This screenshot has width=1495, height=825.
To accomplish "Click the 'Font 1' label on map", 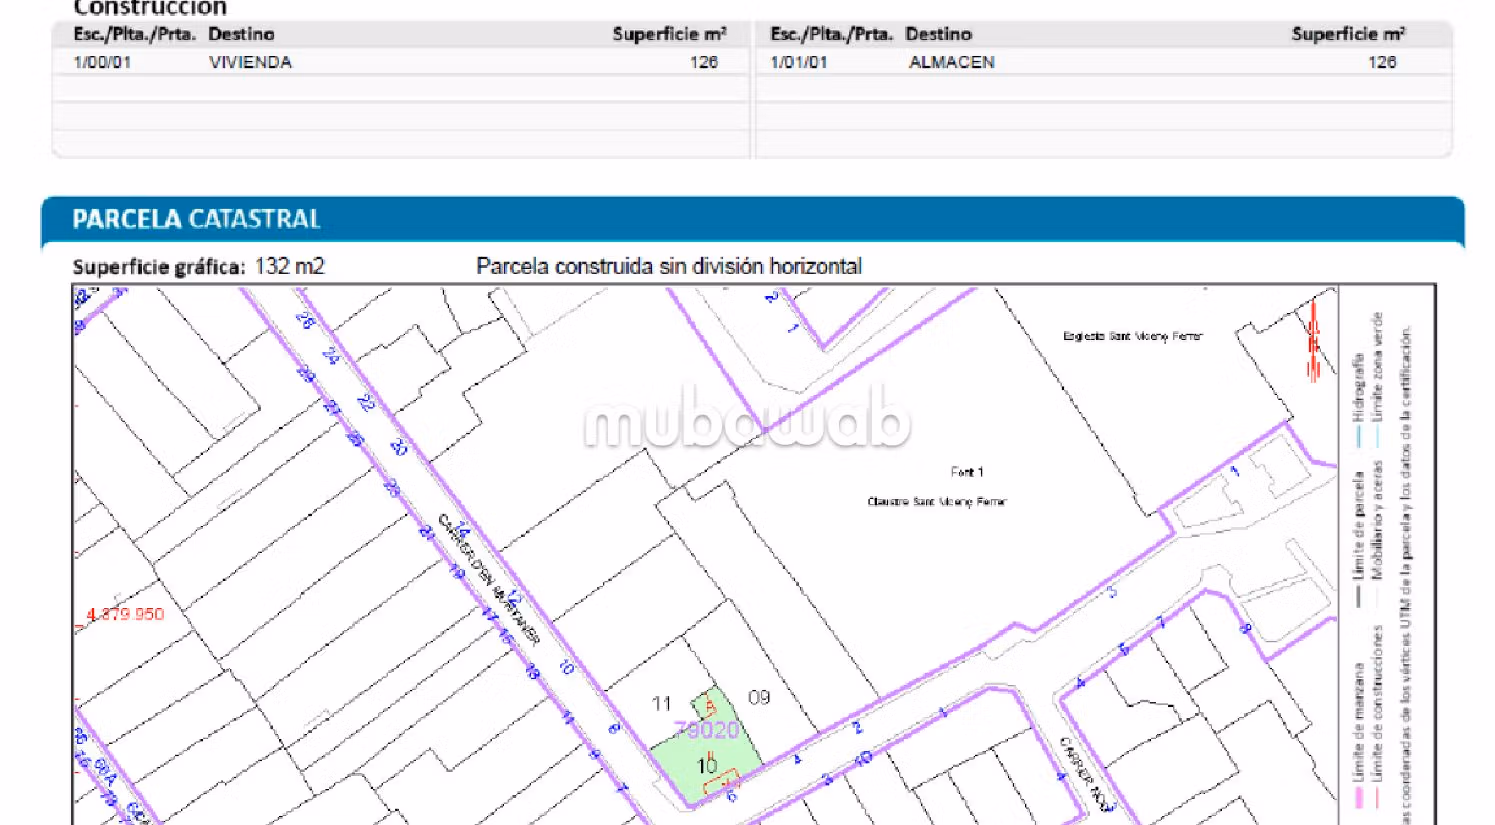I will pyautogui.click(x=966, y=472).
